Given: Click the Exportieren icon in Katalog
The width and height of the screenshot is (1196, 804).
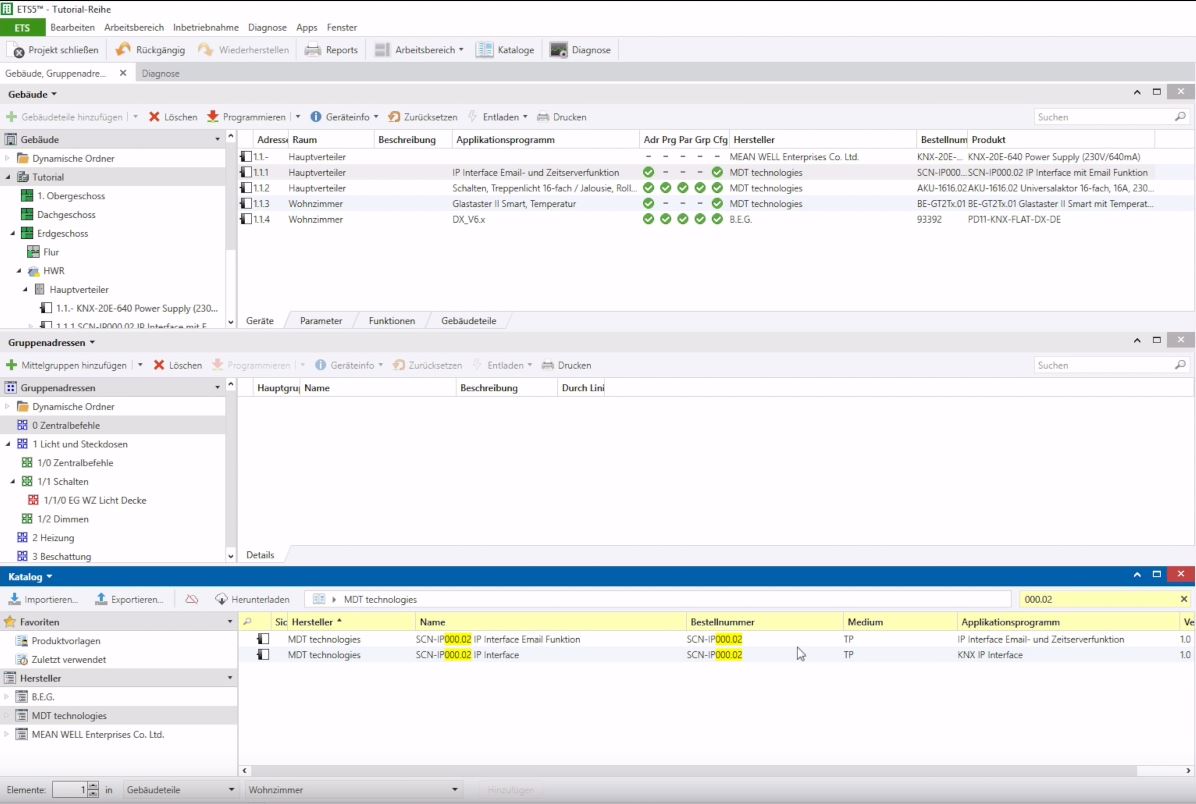Looking at the screenshot, I should 101,600.
